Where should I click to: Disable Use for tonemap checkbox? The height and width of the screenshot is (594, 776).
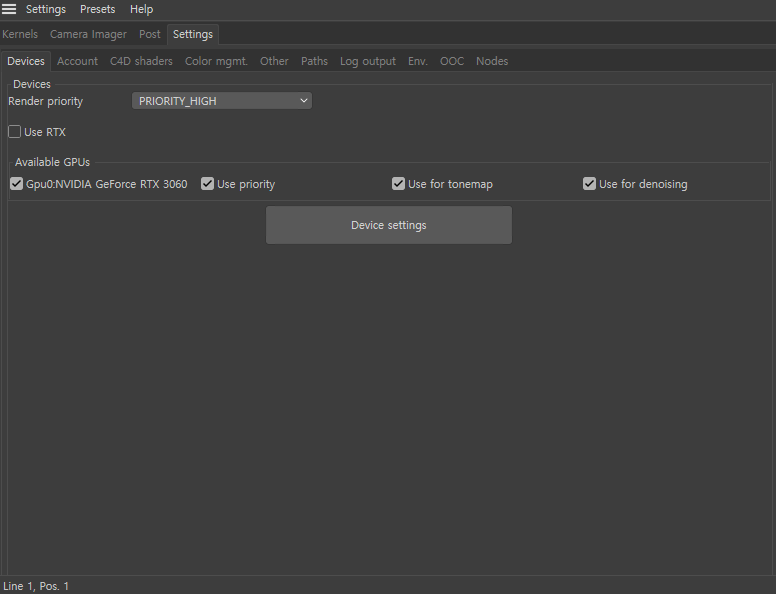pos(399,184)
